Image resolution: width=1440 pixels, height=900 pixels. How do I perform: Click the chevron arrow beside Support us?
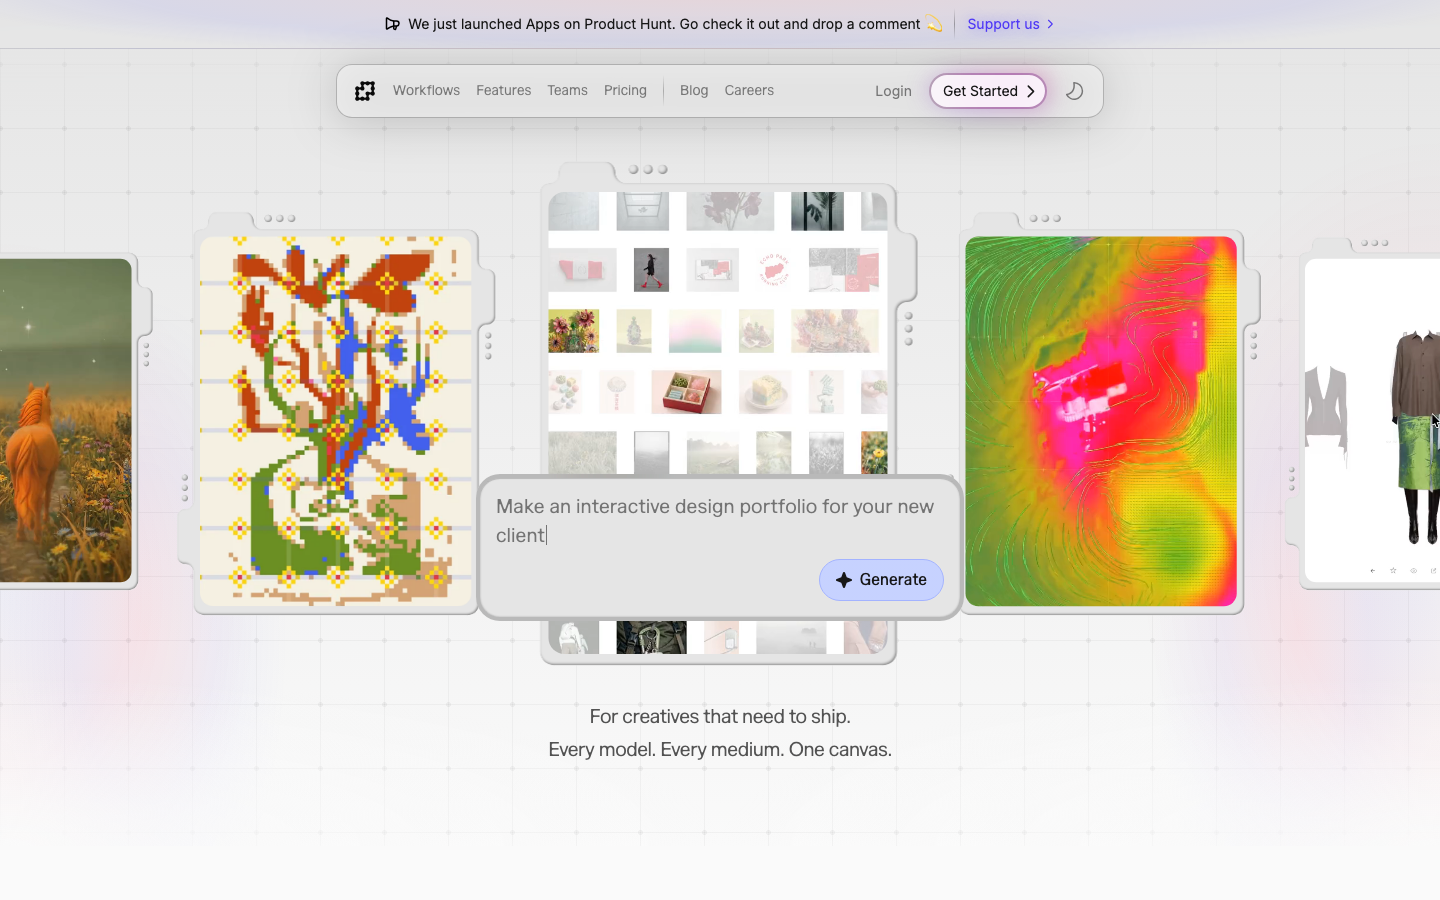click(x=1050, y=24)
